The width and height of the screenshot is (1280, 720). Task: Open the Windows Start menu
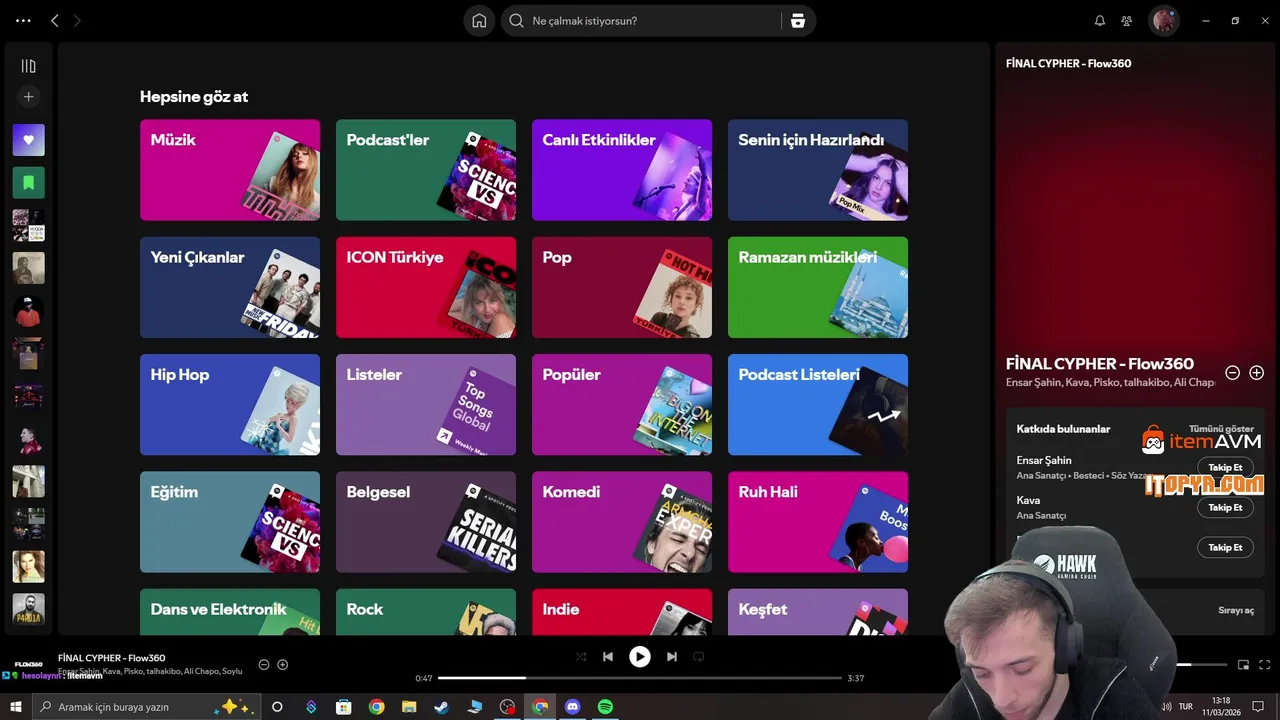(16, 707)
